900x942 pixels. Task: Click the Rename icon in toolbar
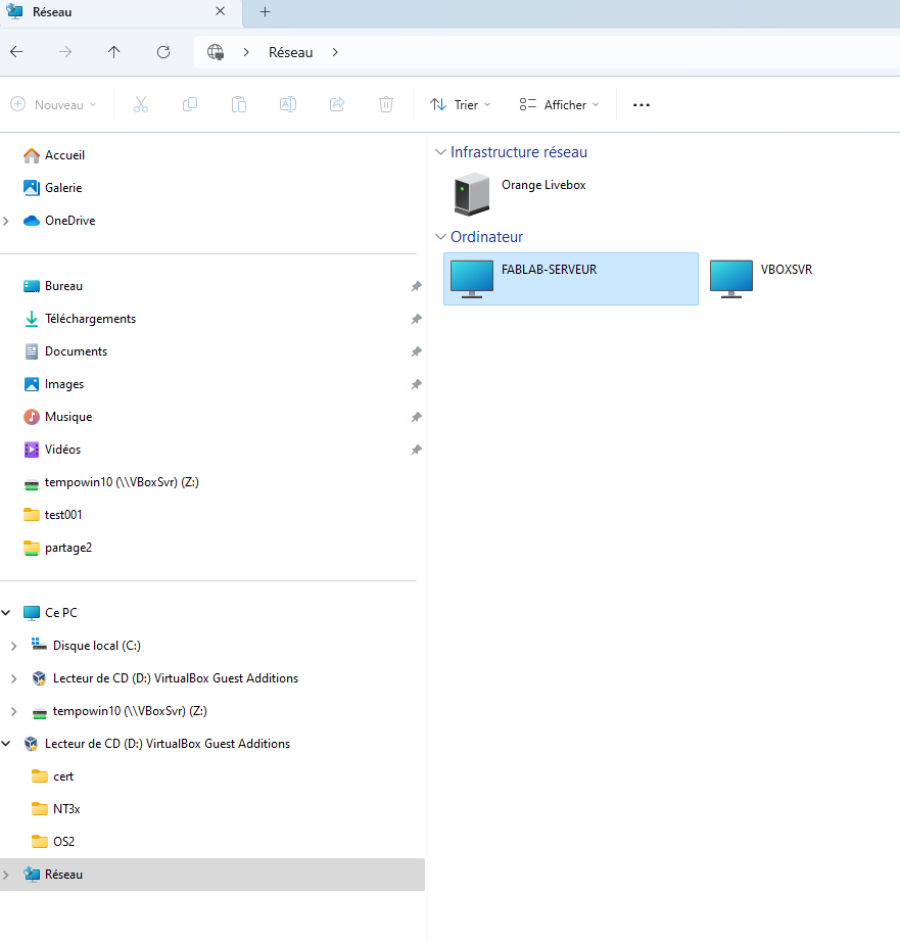point(288,105)
